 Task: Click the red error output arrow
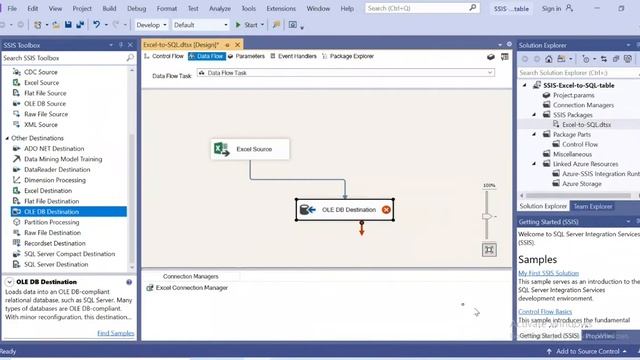pyautogui.click(x=362, y=229)
